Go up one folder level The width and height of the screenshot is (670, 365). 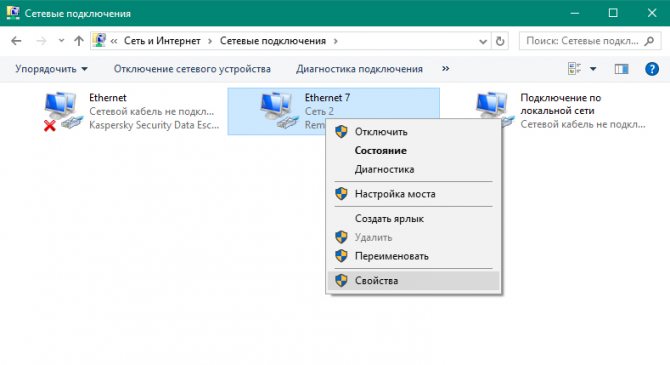coord(79,41)
